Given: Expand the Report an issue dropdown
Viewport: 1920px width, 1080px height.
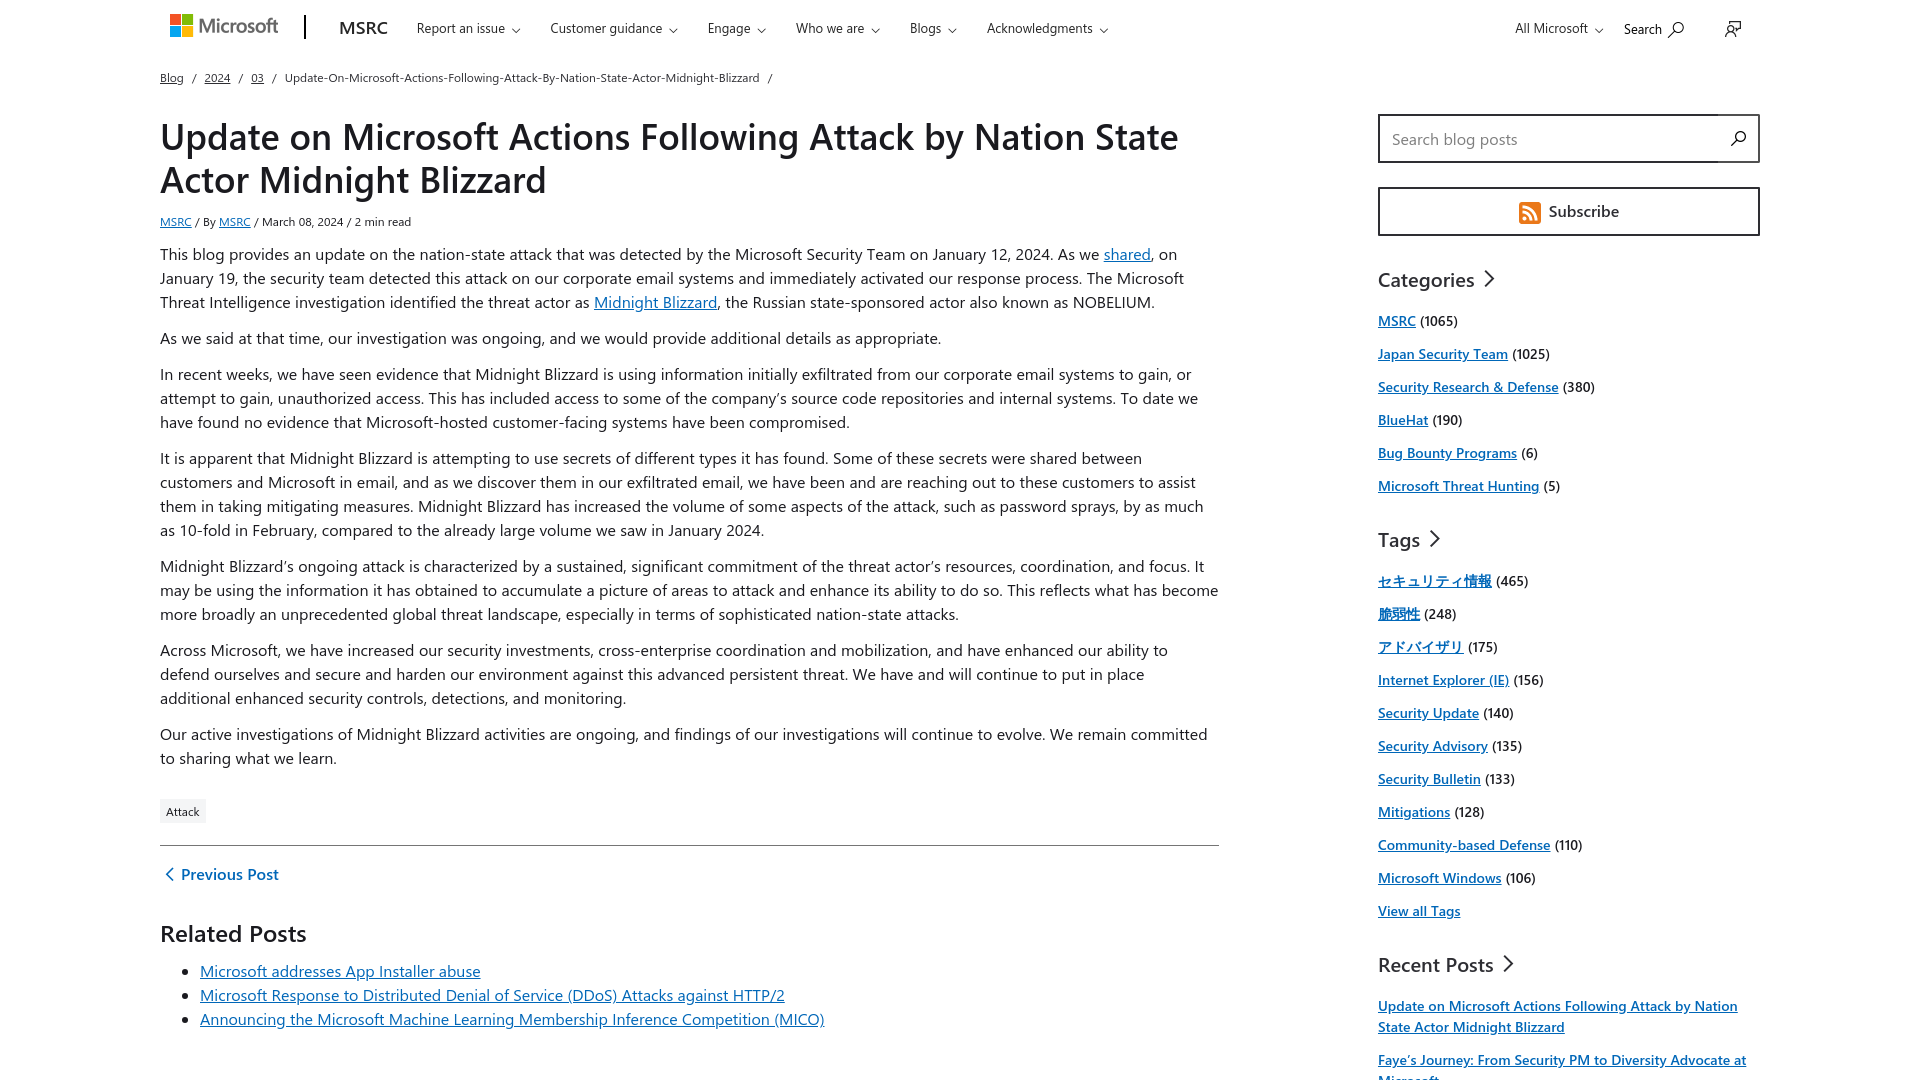Looking at the screenshot, I should pos(468,28).
